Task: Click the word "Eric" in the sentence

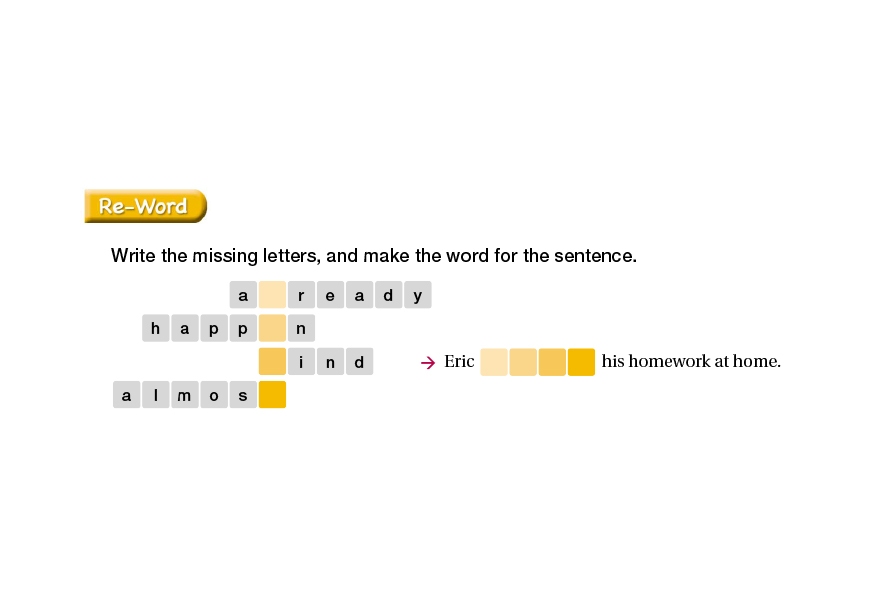Action: 459,362
